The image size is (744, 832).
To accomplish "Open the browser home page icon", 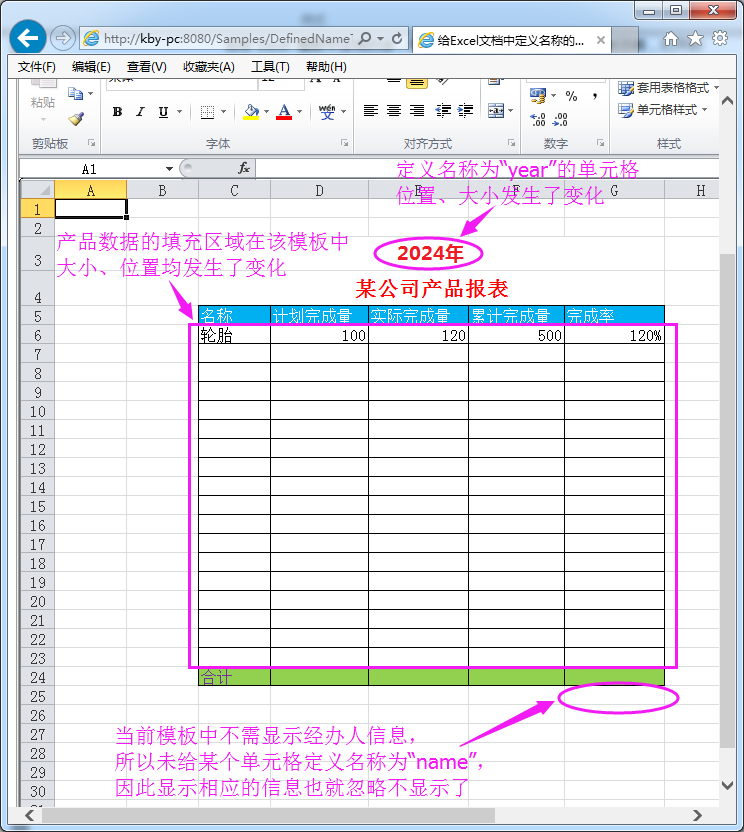I will point(671,38).
